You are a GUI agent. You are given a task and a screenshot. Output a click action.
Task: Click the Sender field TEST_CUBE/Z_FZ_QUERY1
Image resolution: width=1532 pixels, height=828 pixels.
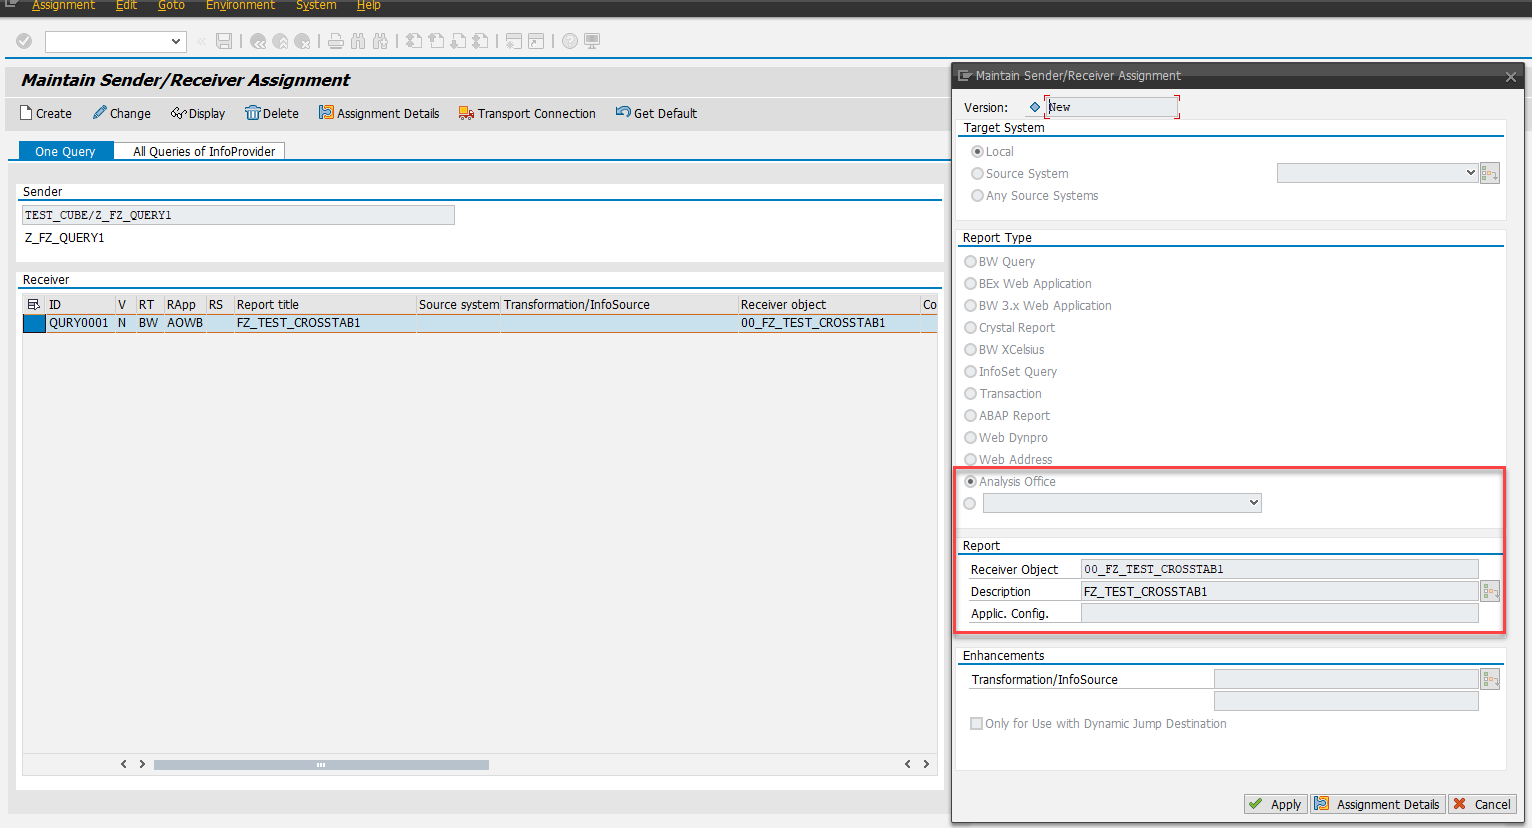tap(238, 215)
